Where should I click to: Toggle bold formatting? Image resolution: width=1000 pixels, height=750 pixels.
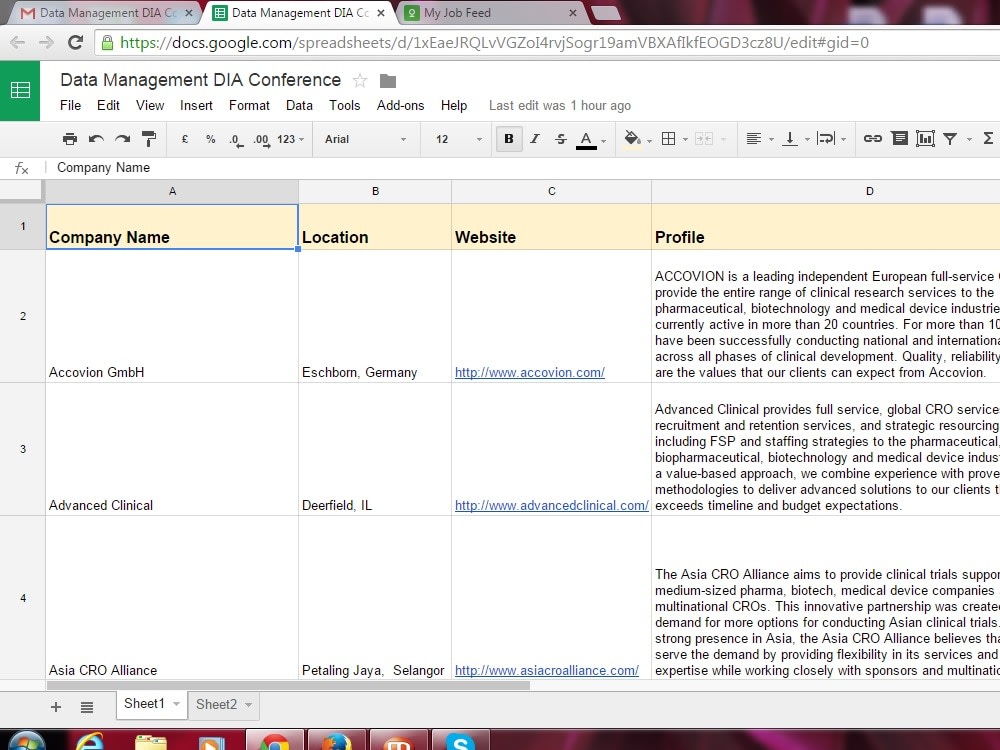click(509, 139)
